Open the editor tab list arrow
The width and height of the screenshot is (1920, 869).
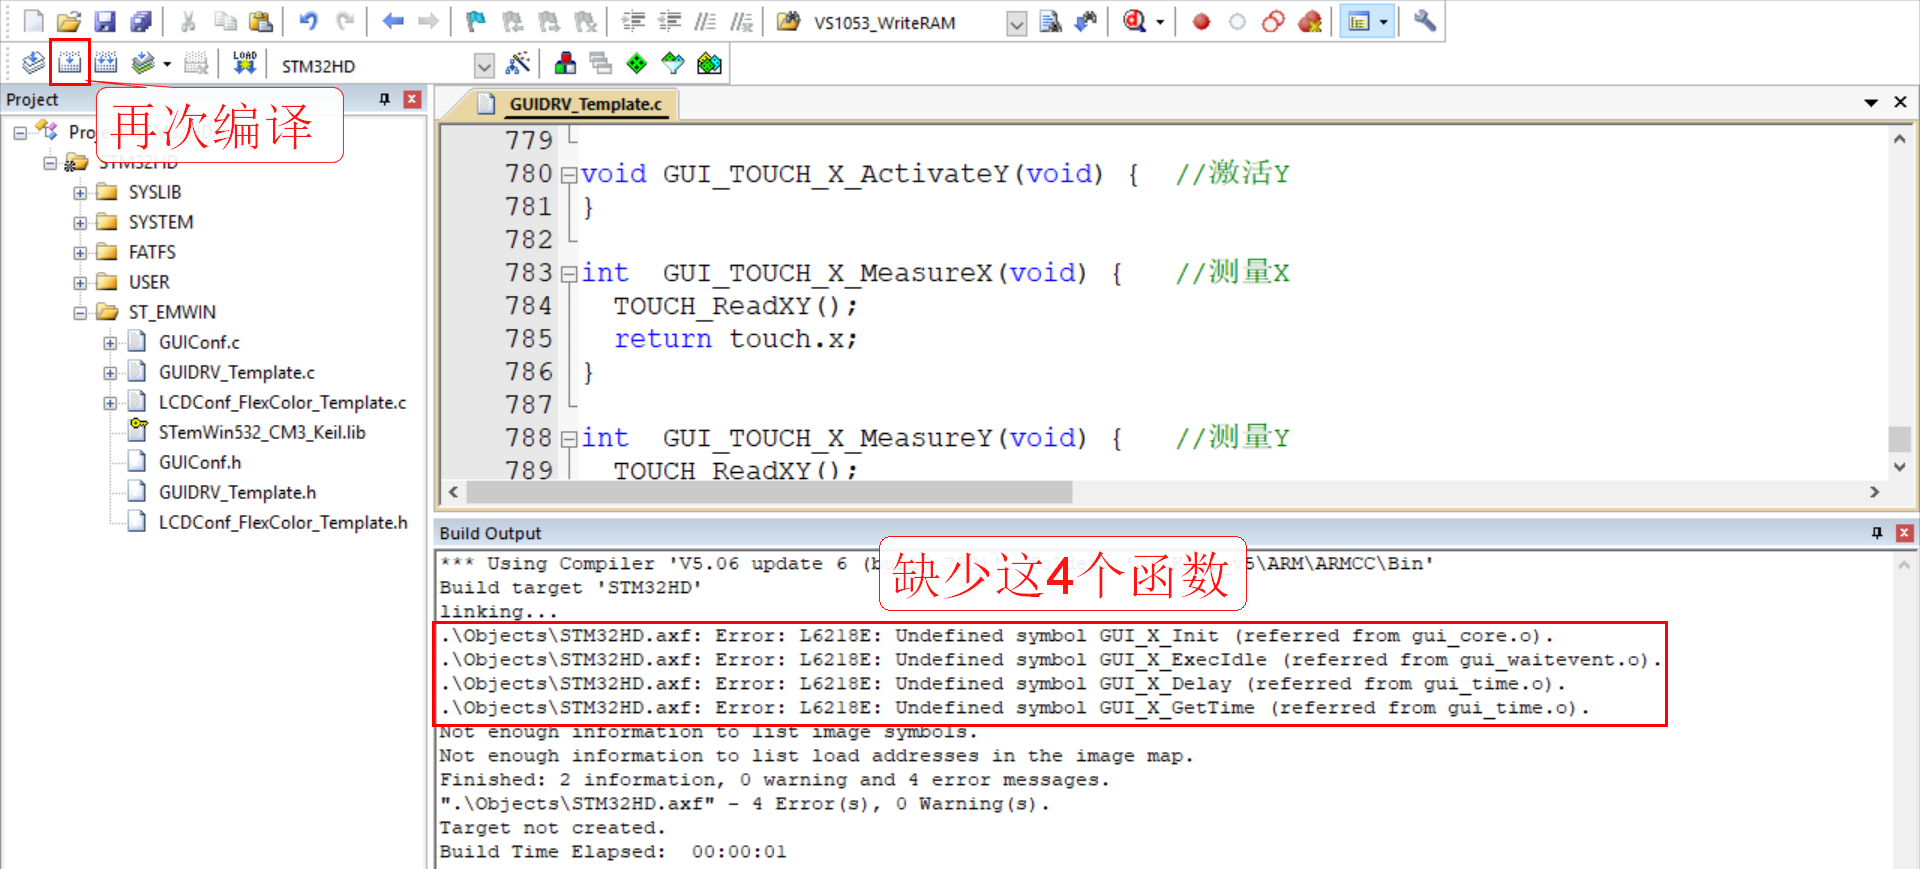[1871, 102]
